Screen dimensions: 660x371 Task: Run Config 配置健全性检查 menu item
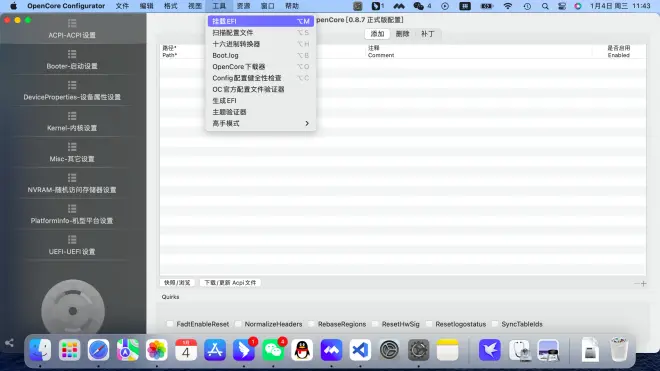[x=261, y=78]
